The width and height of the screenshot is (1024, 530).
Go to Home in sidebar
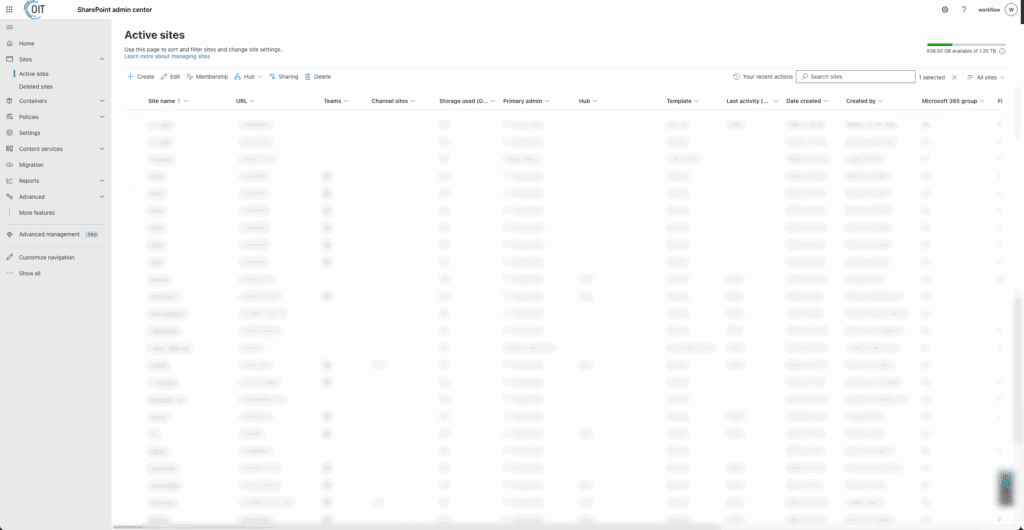pos(27,43)
